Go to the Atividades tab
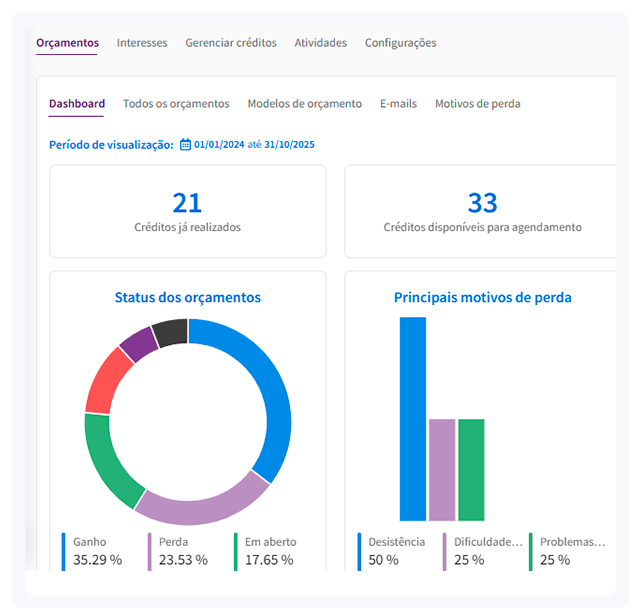This screenshot has width=638, height=616. pos(320,43)
